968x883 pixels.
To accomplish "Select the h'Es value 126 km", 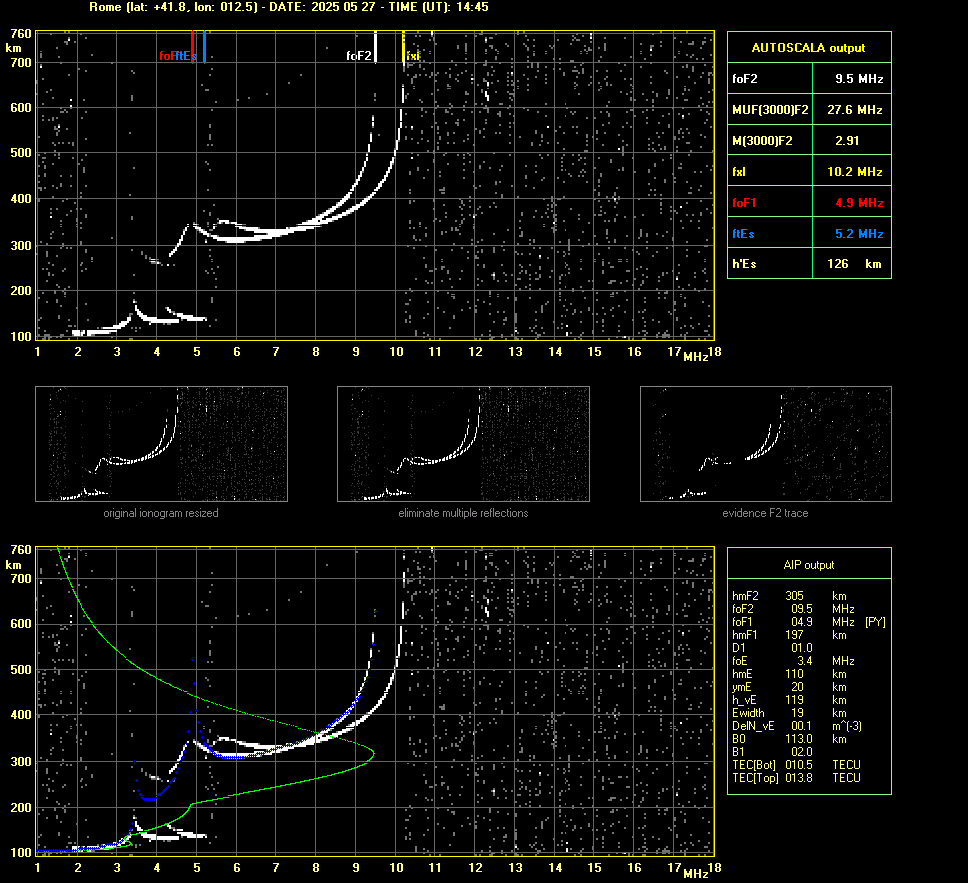I will point(854,264).
